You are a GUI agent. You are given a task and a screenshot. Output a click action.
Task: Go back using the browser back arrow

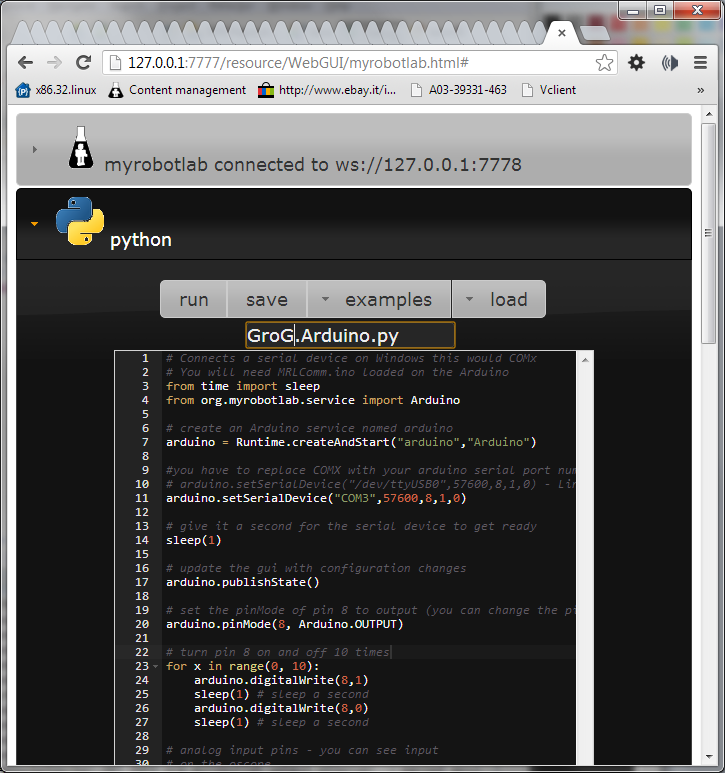click(25, 63)
